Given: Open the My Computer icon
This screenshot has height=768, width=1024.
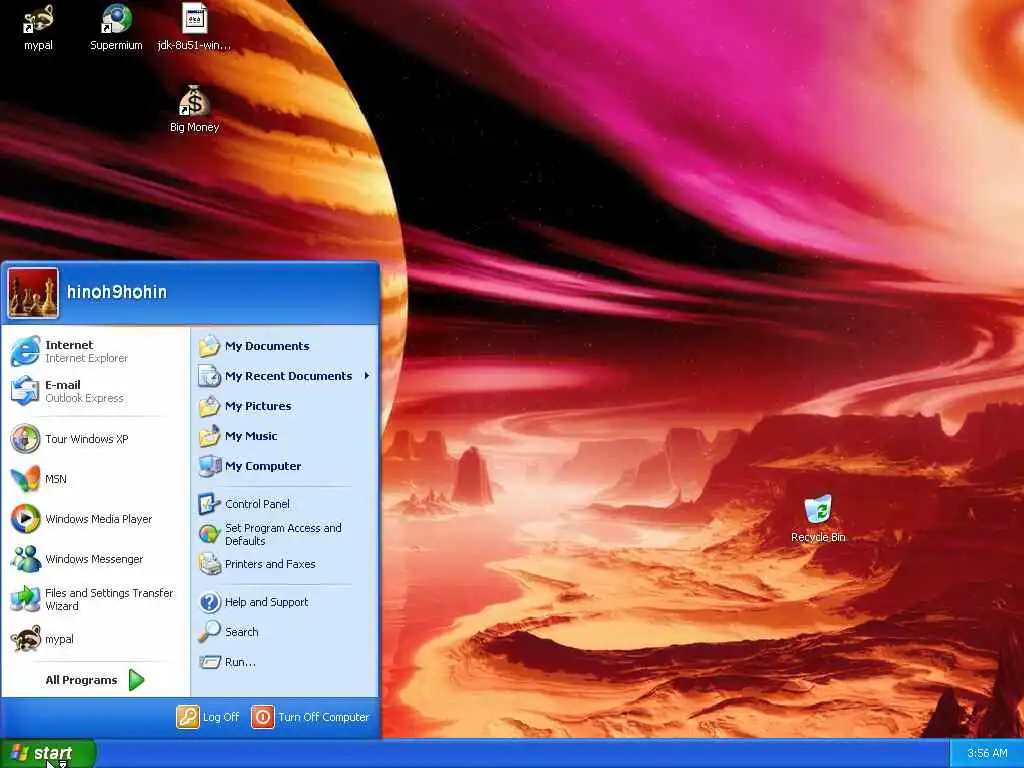Looking at the screenshot, I should (209, 466).
